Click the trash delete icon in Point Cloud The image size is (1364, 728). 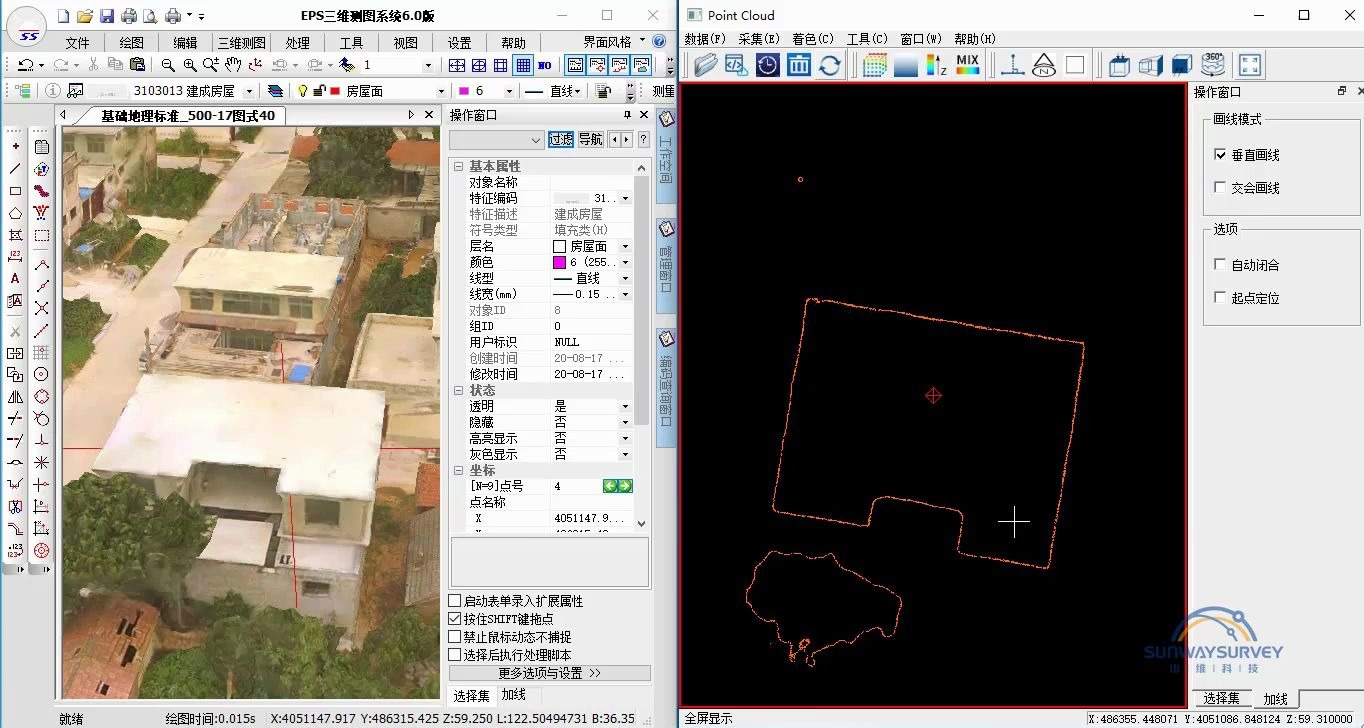[x=798, y=65]
